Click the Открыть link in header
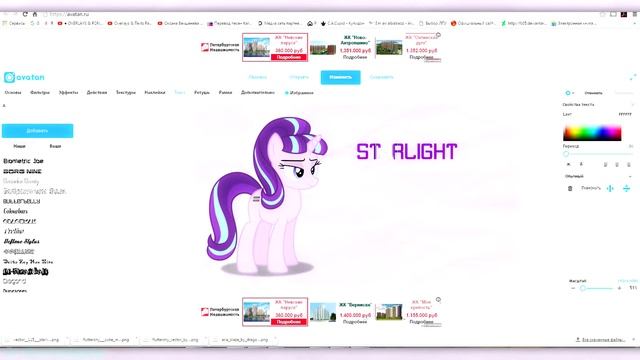Image resolution: width=640 pixels, height=360 pixels. [x=299, y=77]
